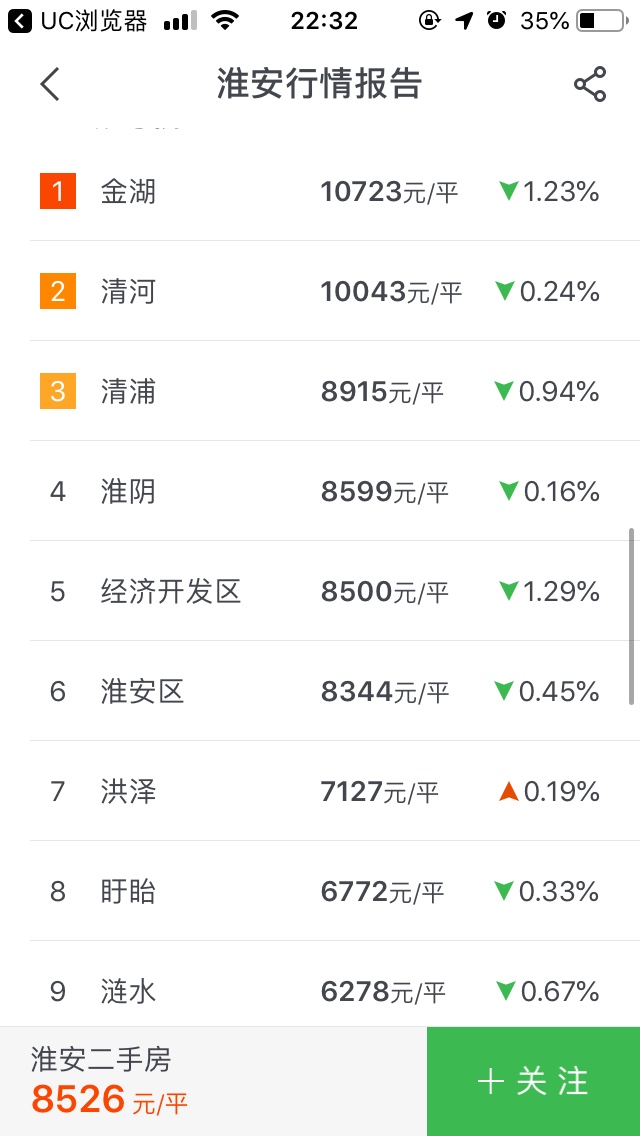Tap the rank 3 badge for 清浦
The height and width of the screenshot is (1136, 640).
[x=58, y=392]
